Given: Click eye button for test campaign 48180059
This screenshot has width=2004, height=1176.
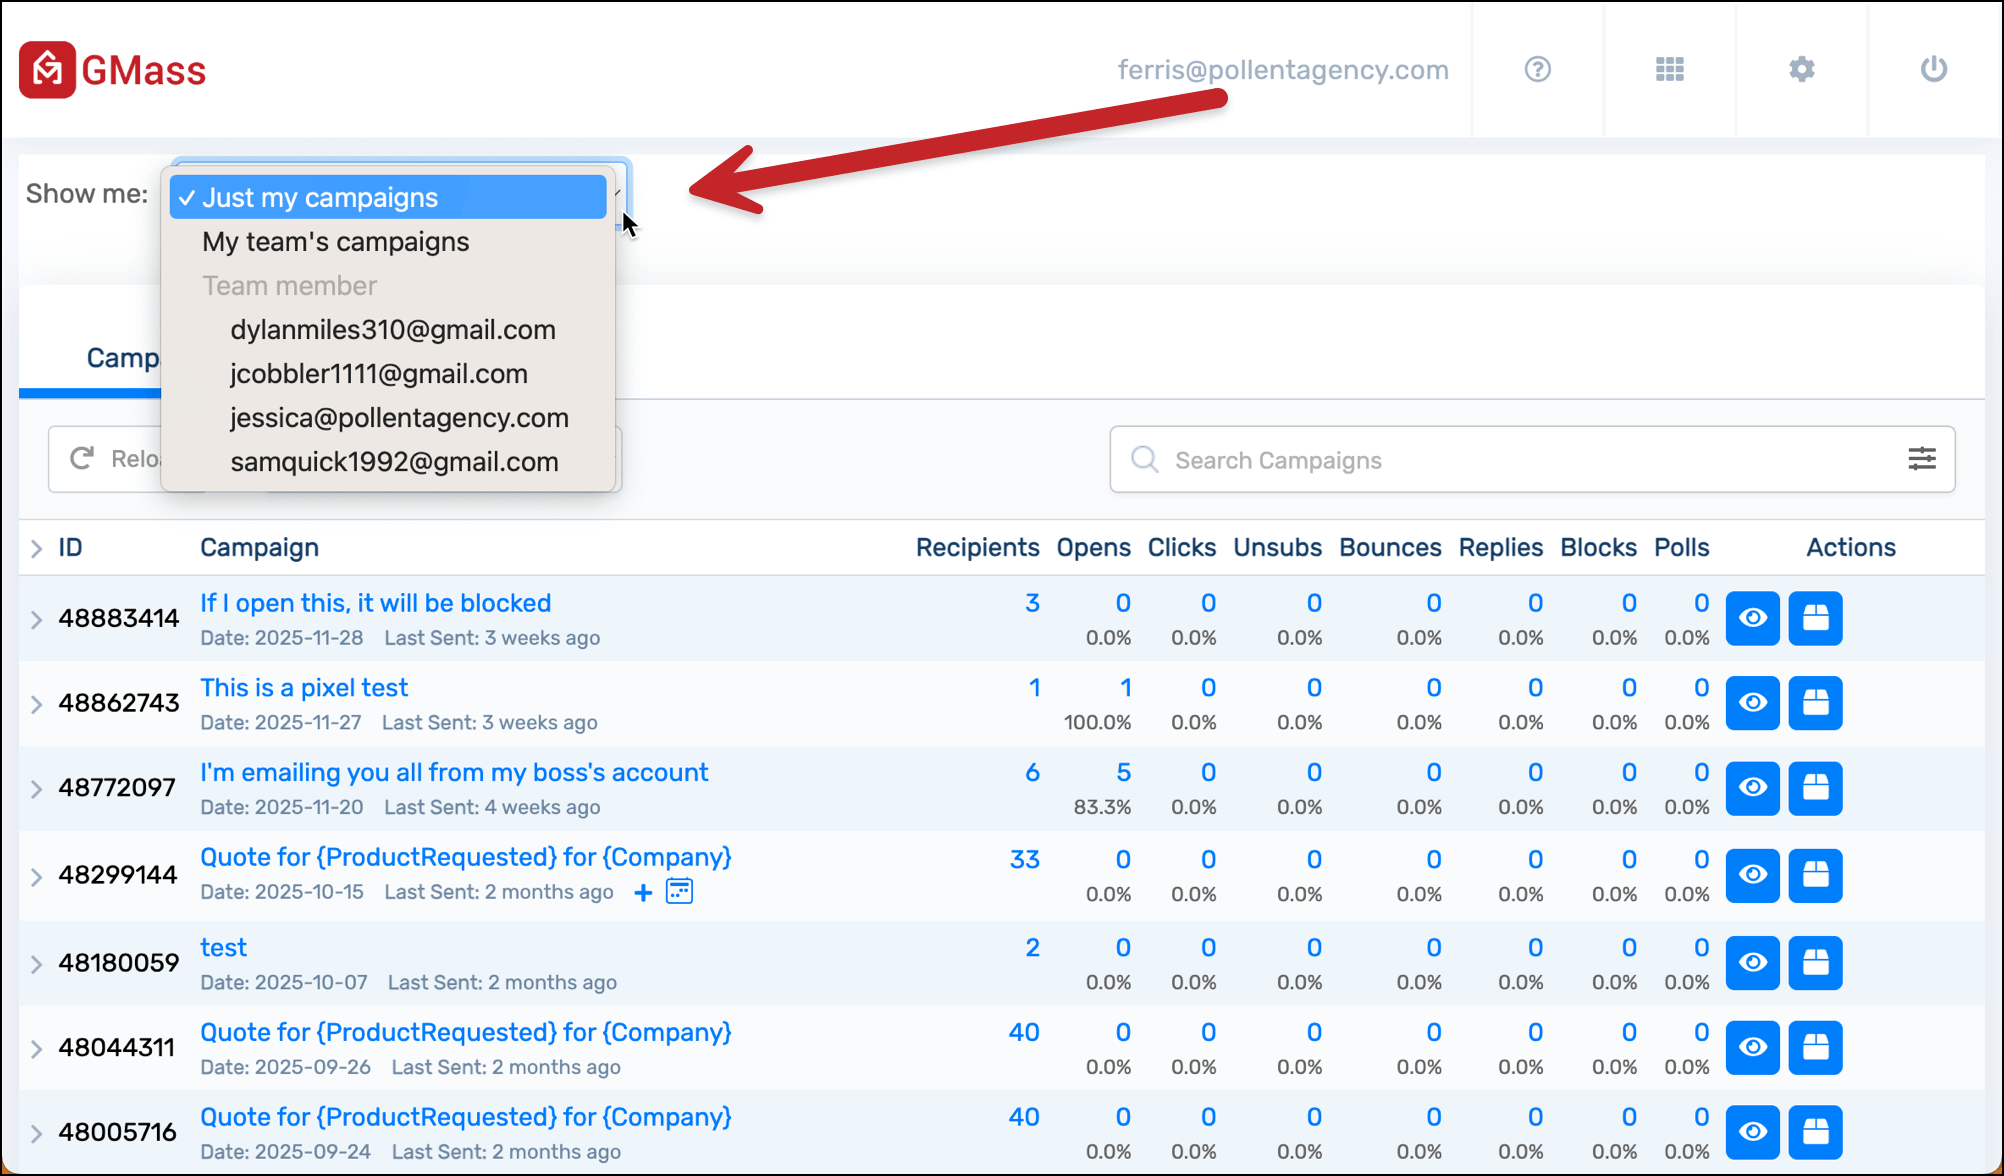Looking at the screenshot, I should click(x=1752, y=963).
